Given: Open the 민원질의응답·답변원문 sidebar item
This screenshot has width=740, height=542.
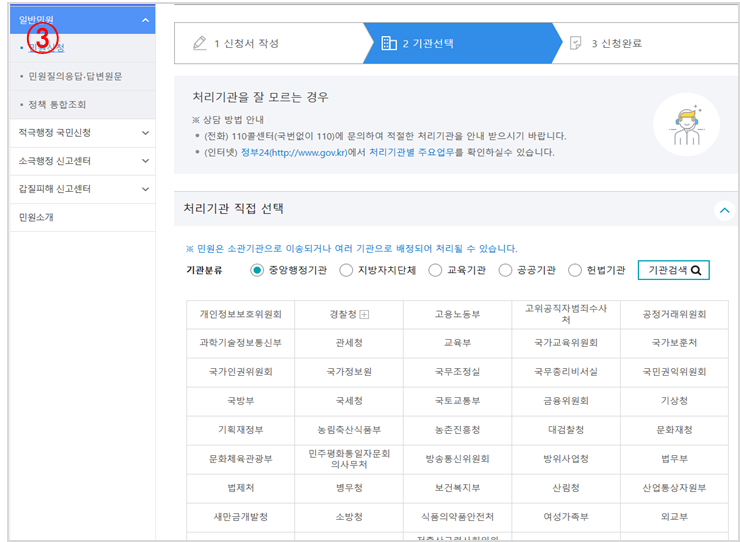Looking at the screenshot, I should click(x=75, y=76).
